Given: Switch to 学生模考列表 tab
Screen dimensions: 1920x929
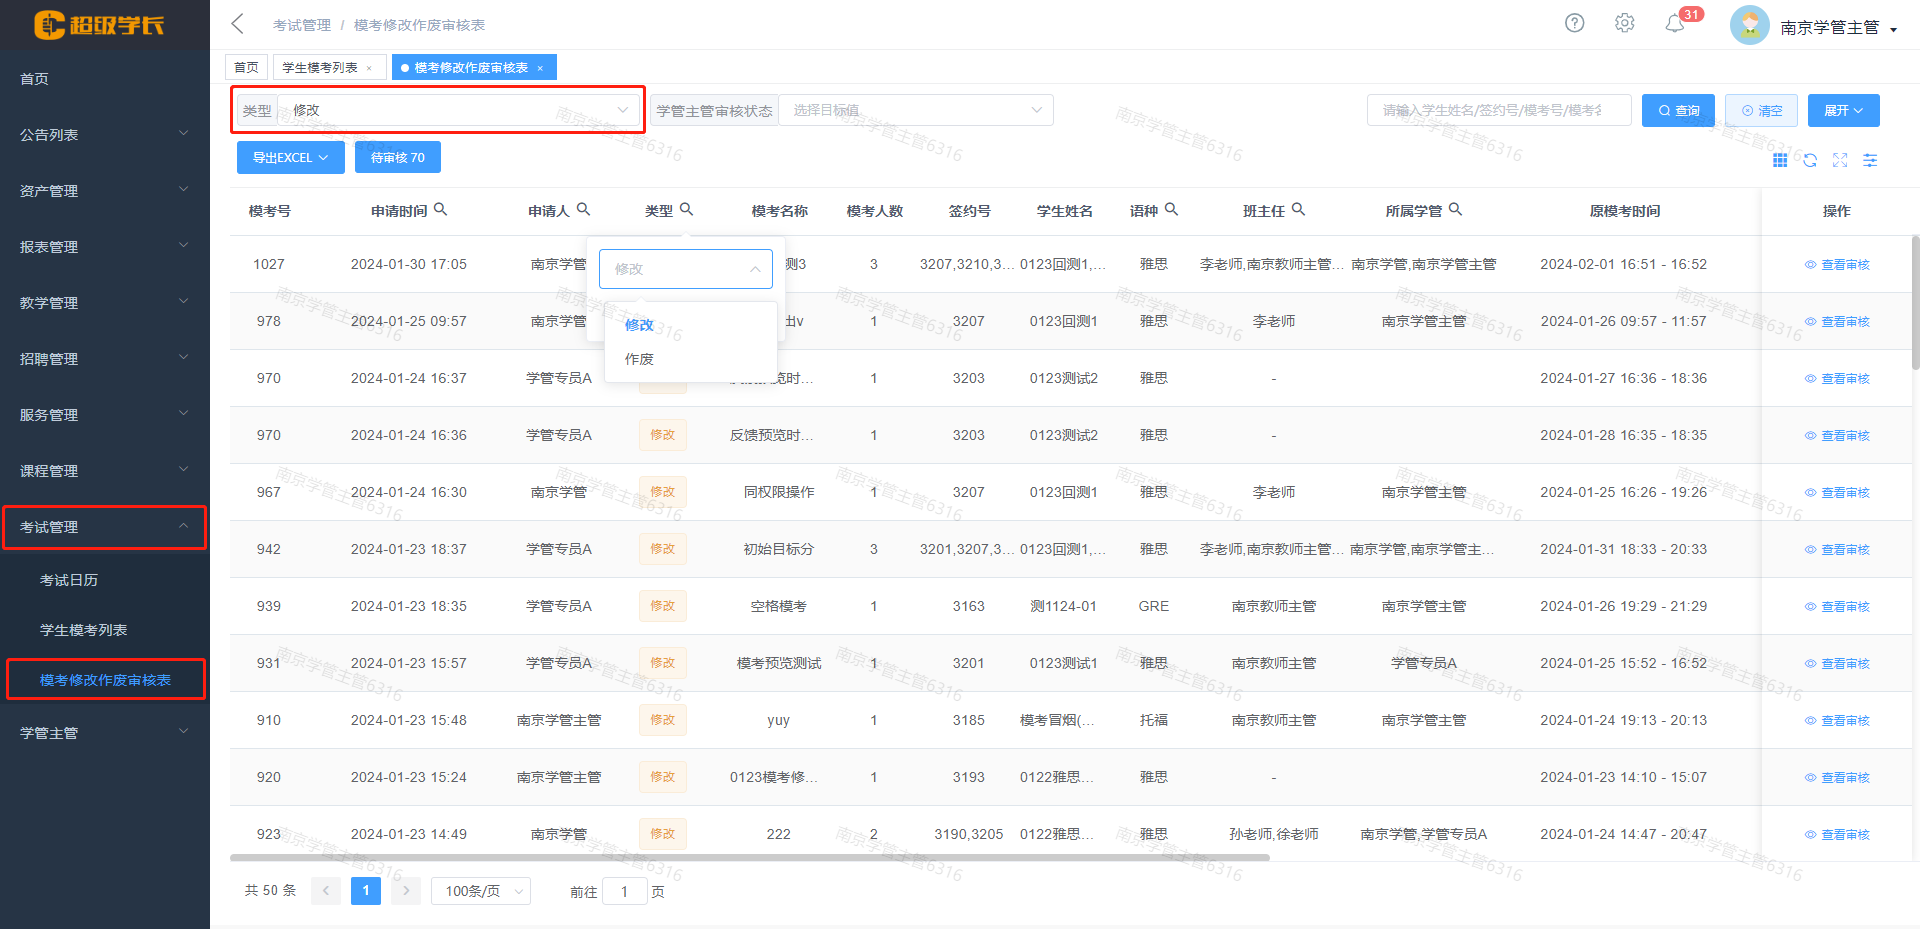Looking at the screenshot, I should (320, 67).
